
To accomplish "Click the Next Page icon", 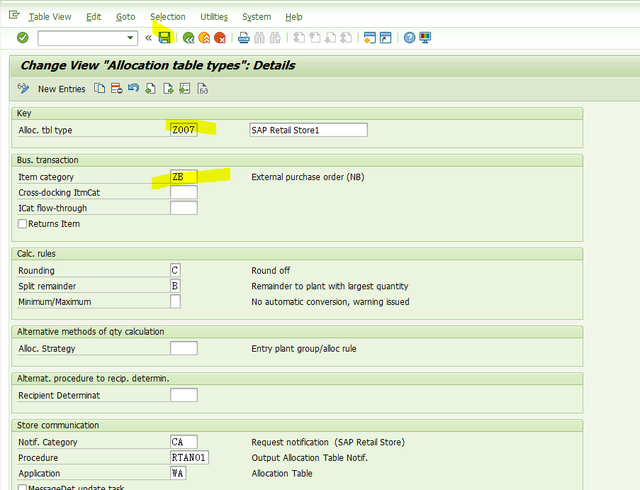I will (330, 38).
